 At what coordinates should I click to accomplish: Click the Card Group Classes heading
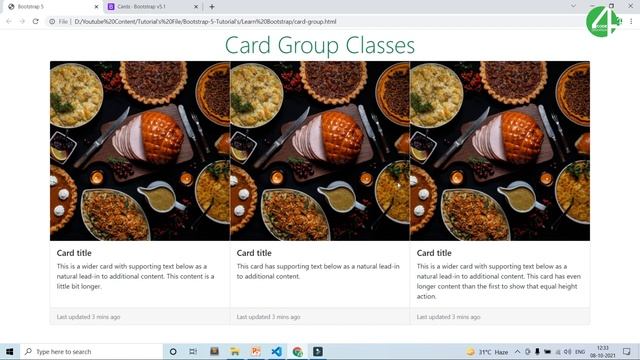[320, 45]
